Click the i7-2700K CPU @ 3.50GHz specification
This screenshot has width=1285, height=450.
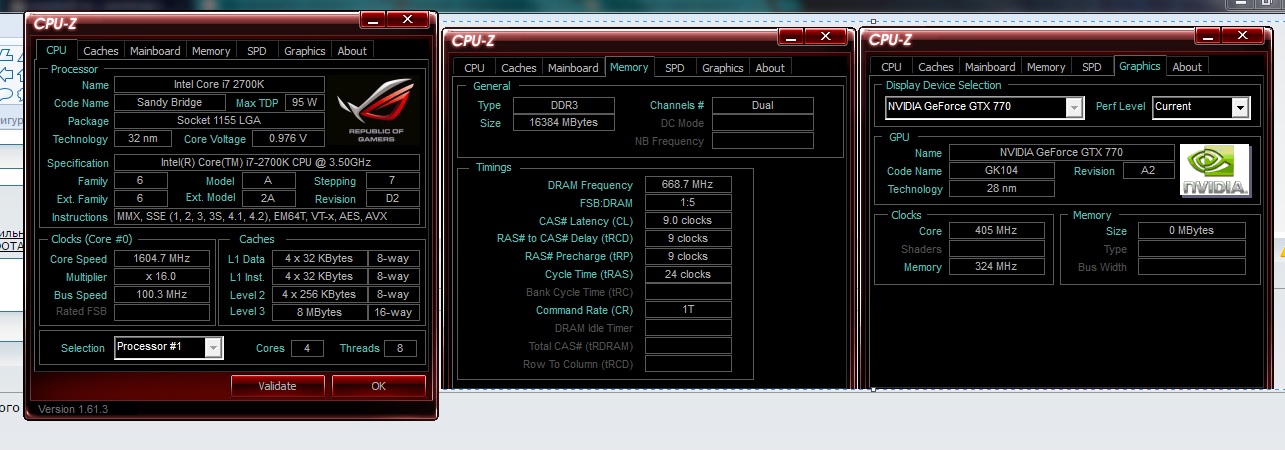[x=267, y=162]
